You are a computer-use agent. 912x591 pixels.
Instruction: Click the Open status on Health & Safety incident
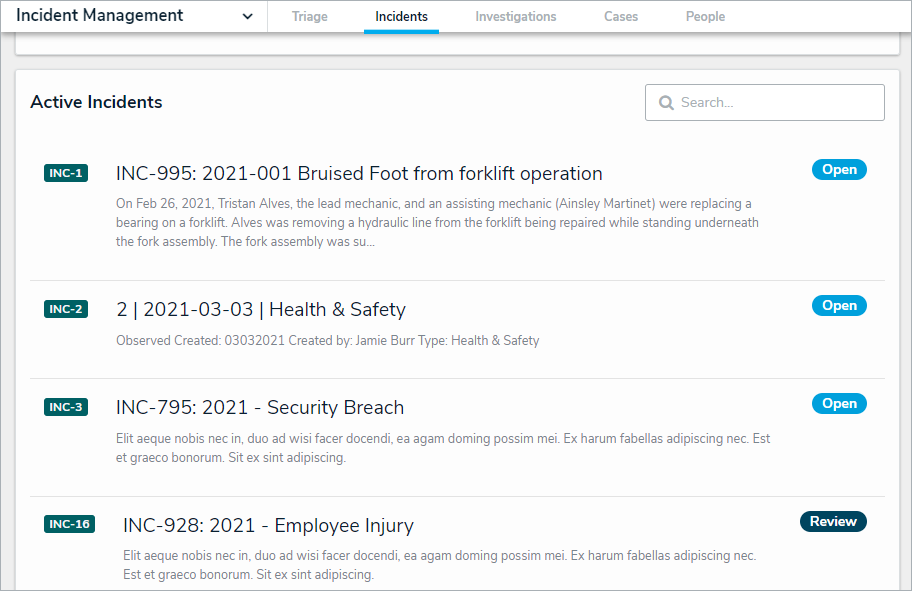point(839,306)
